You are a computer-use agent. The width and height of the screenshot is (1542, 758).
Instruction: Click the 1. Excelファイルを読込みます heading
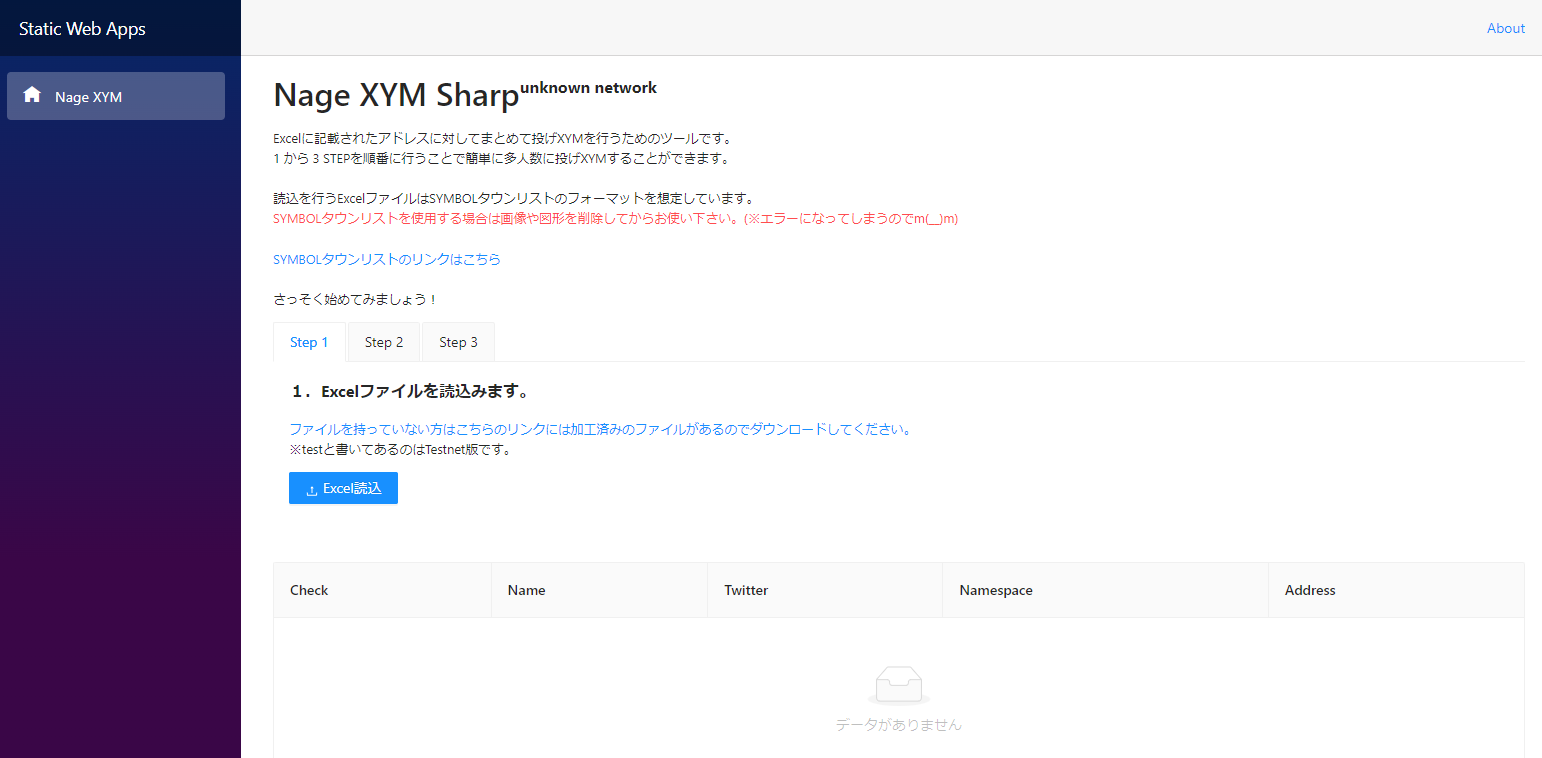(x=410, y=390)
